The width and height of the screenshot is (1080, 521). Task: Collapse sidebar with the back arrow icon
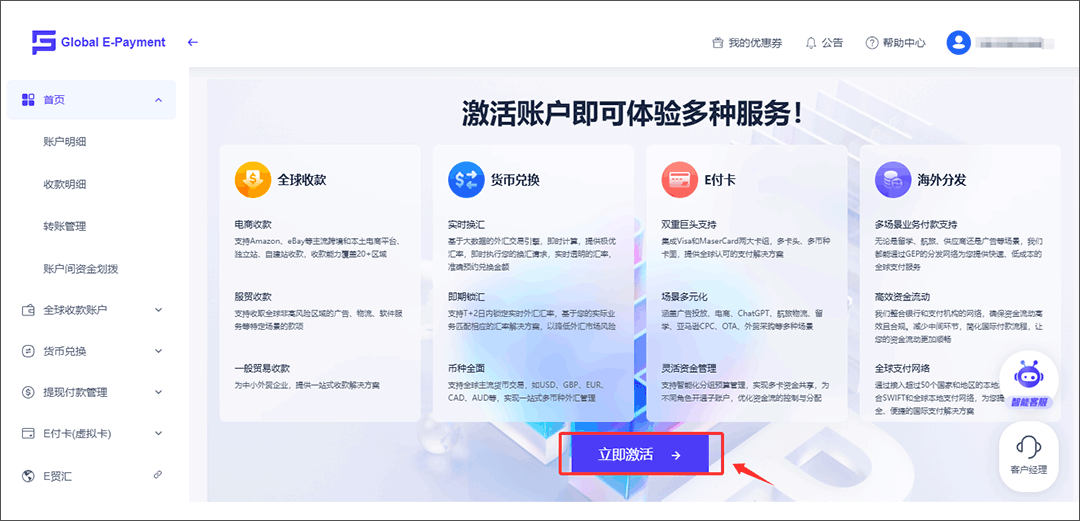click(193, 42)
